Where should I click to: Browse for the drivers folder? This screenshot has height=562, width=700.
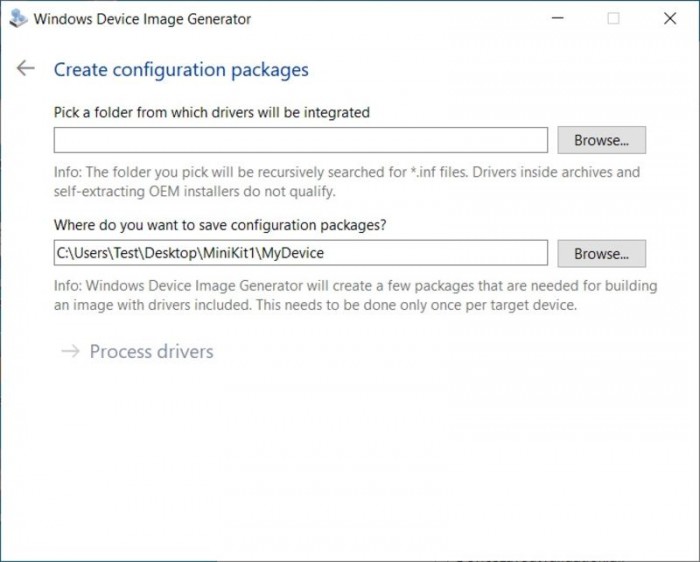click(x=601, y=140)
